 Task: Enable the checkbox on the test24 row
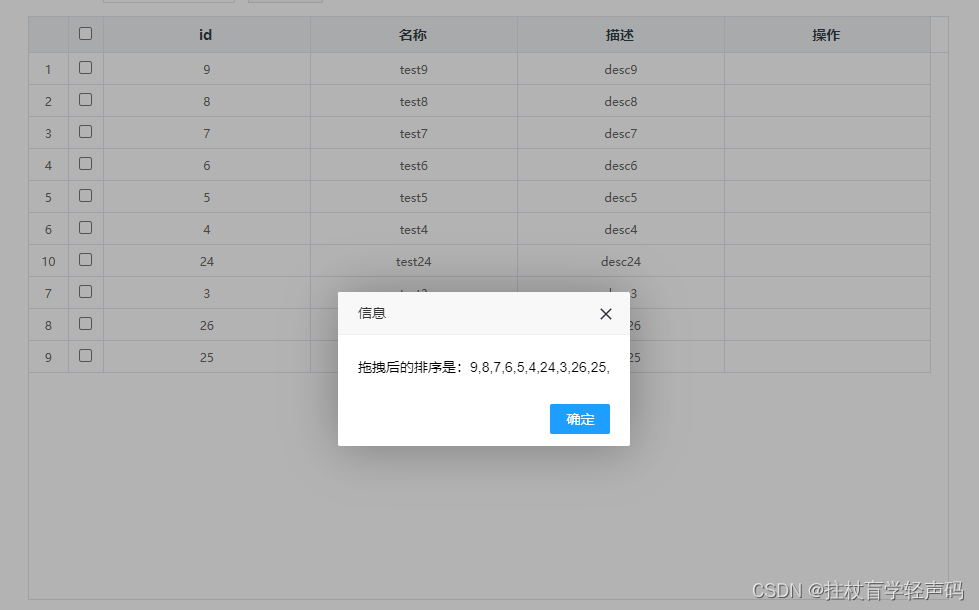coord(85,260)
